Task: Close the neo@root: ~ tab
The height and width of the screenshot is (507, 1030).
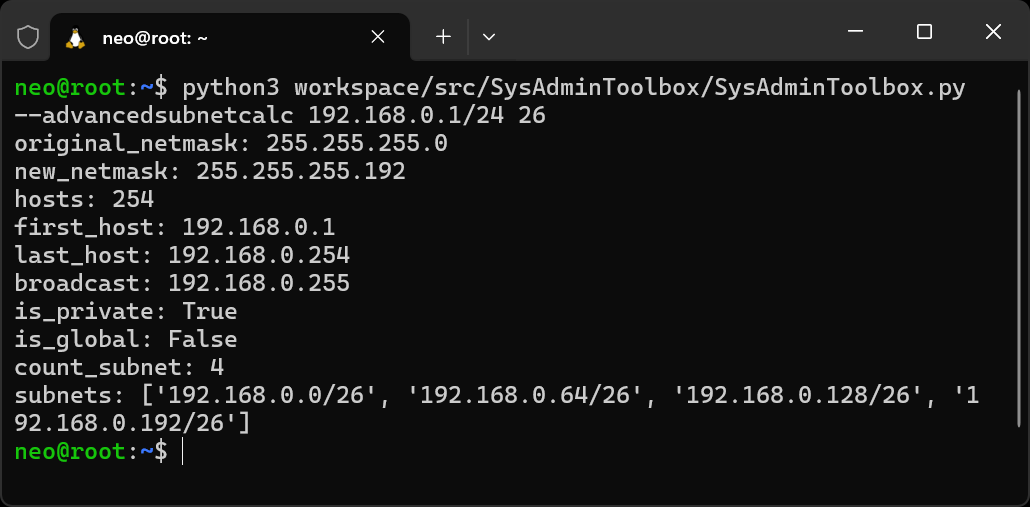Action: tap(378, 37)
